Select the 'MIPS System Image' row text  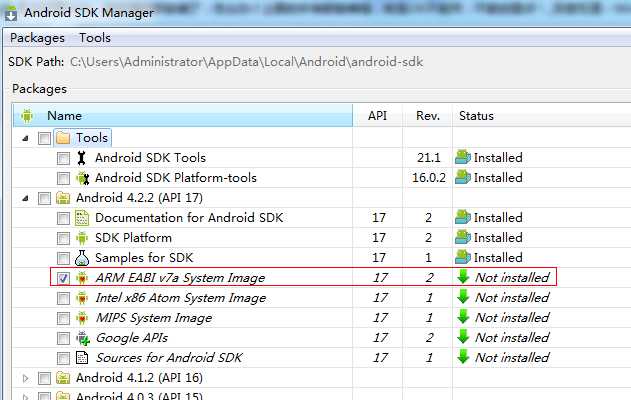[x=154, y=318]
